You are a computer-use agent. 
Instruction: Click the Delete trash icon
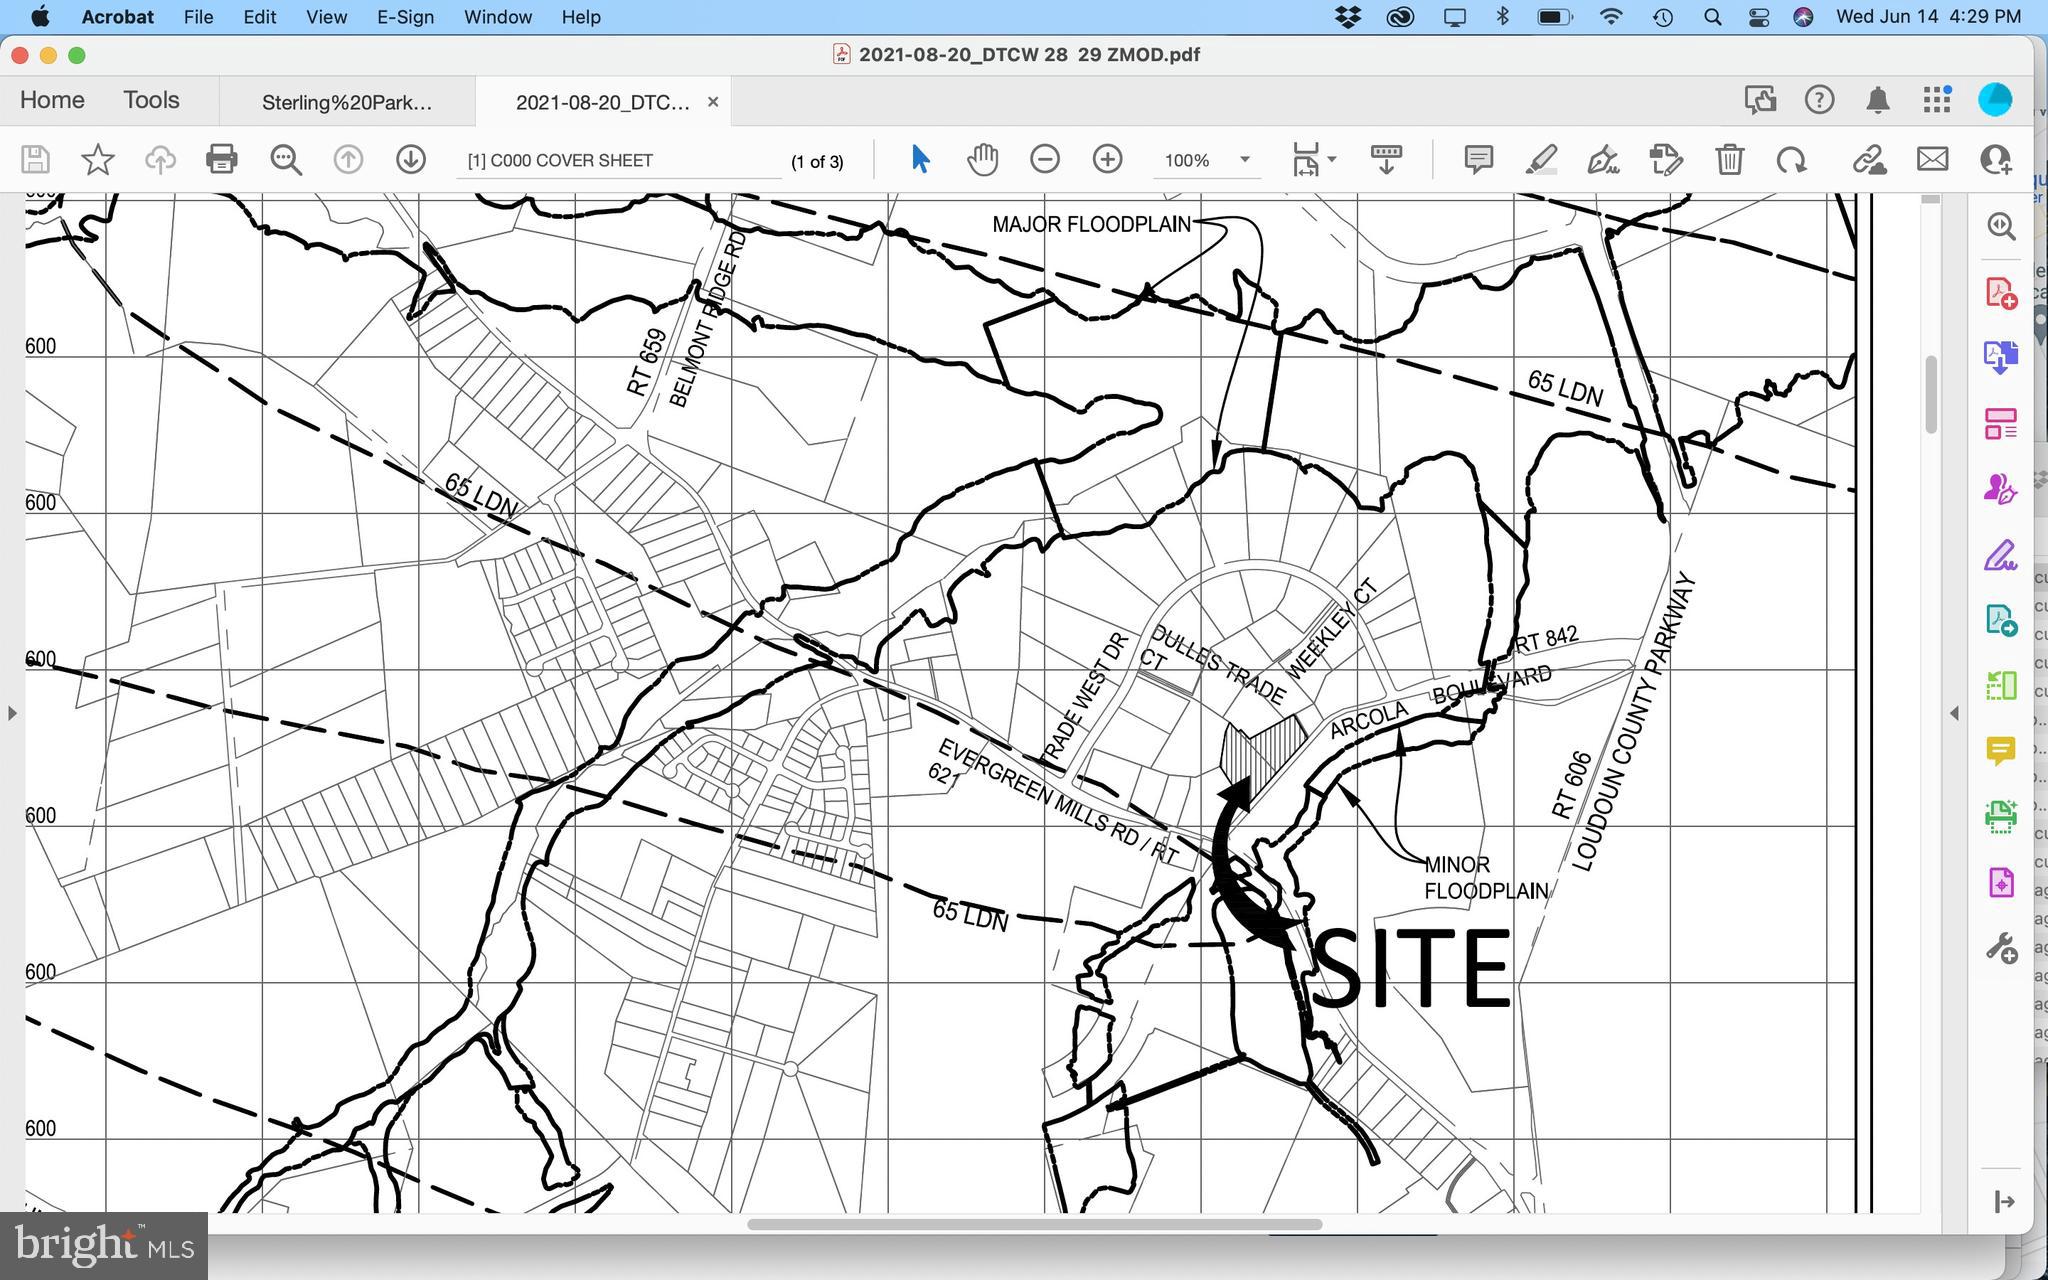click(1729, 160)
